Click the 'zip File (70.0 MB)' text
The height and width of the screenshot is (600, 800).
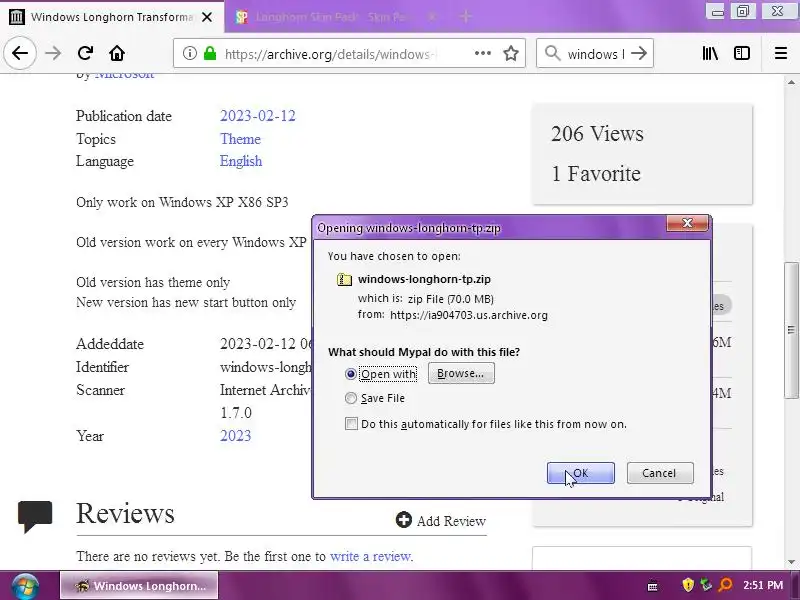451,299
